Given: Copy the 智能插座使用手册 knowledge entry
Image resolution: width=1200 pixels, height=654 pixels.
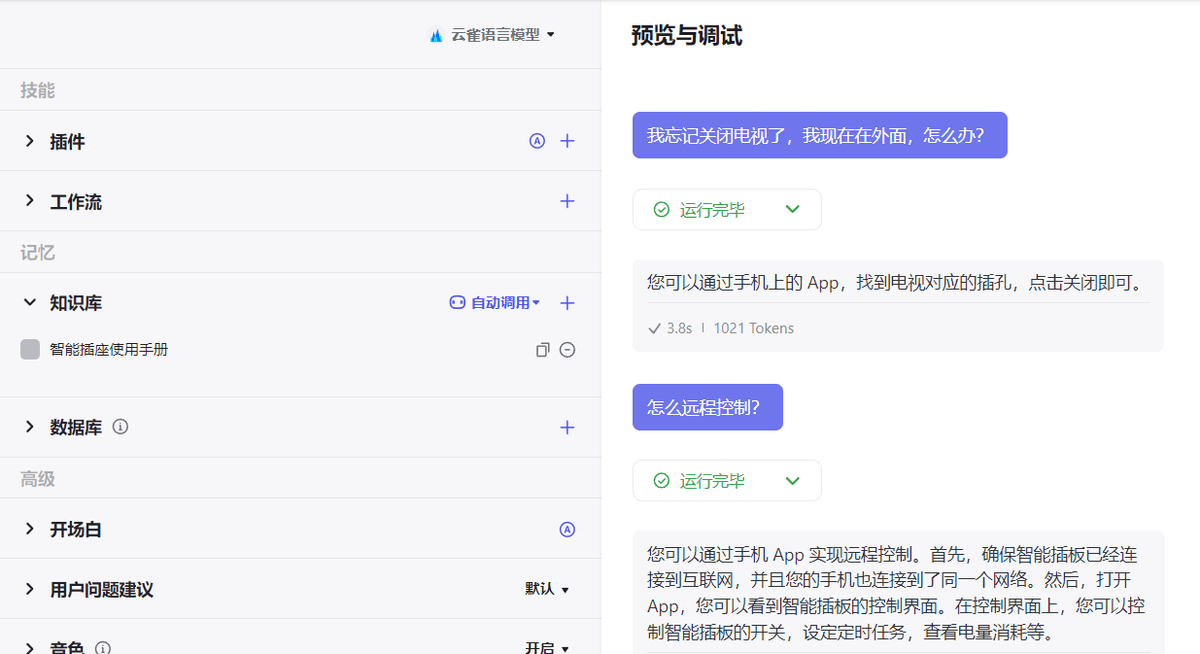Looking at the screenshot, I should point(542,350).
